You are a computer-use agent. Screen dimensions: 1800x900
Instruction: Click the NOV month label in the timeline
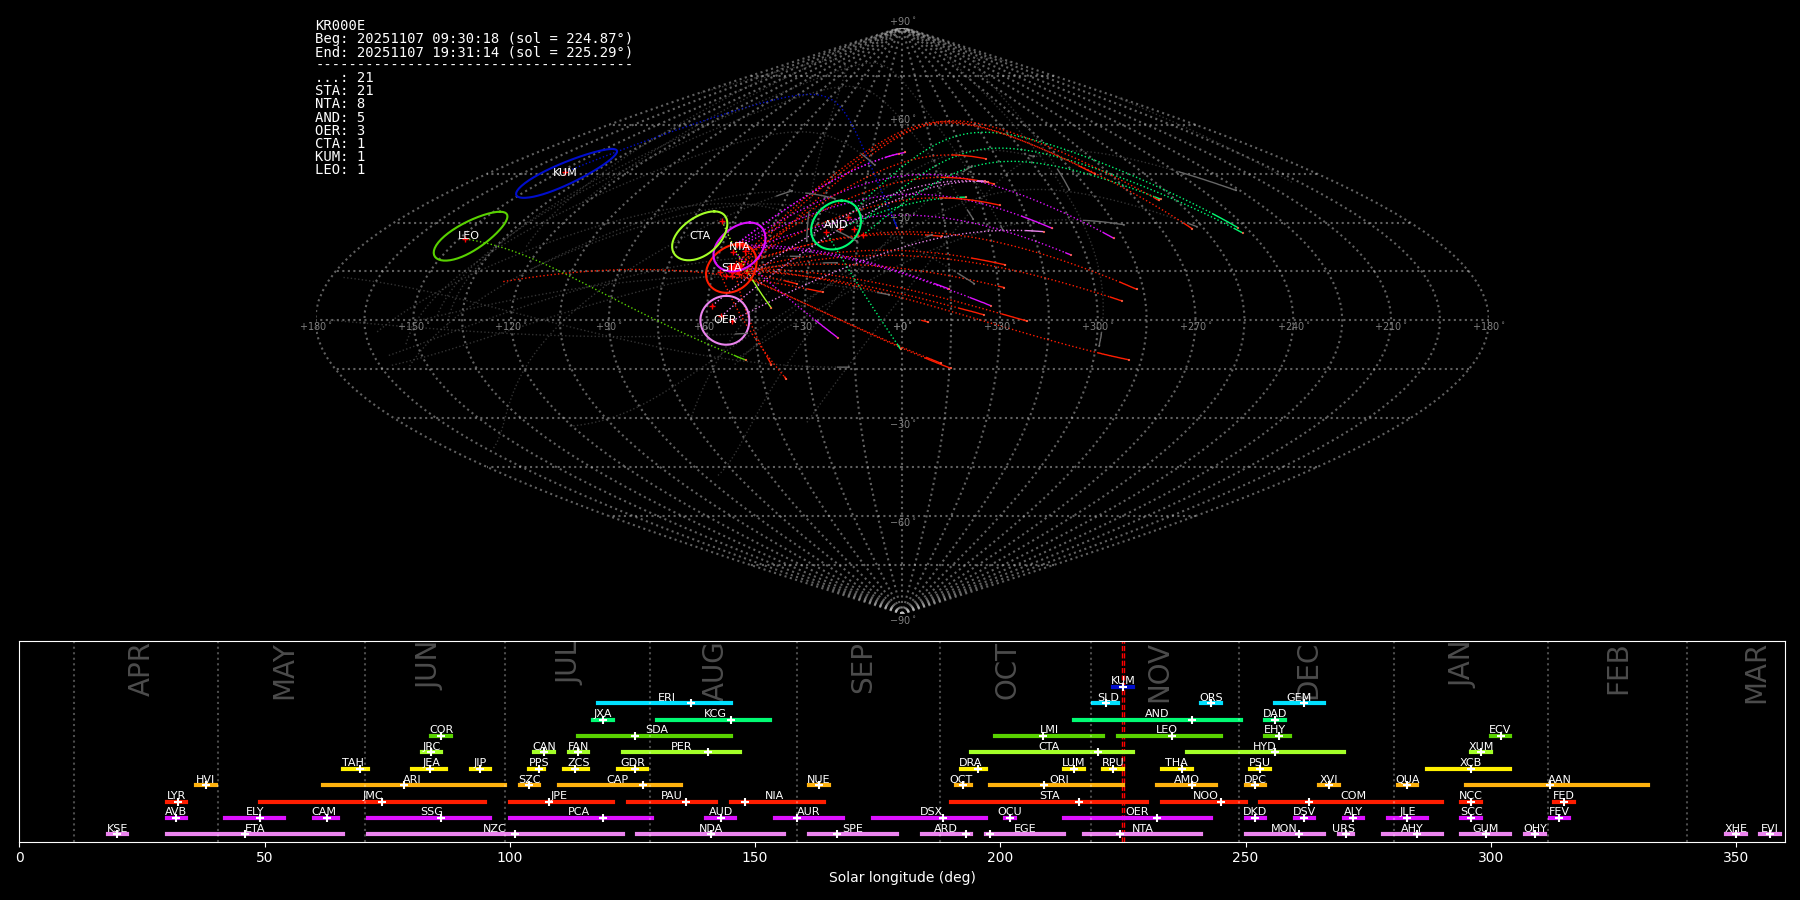coord(1159,673)
